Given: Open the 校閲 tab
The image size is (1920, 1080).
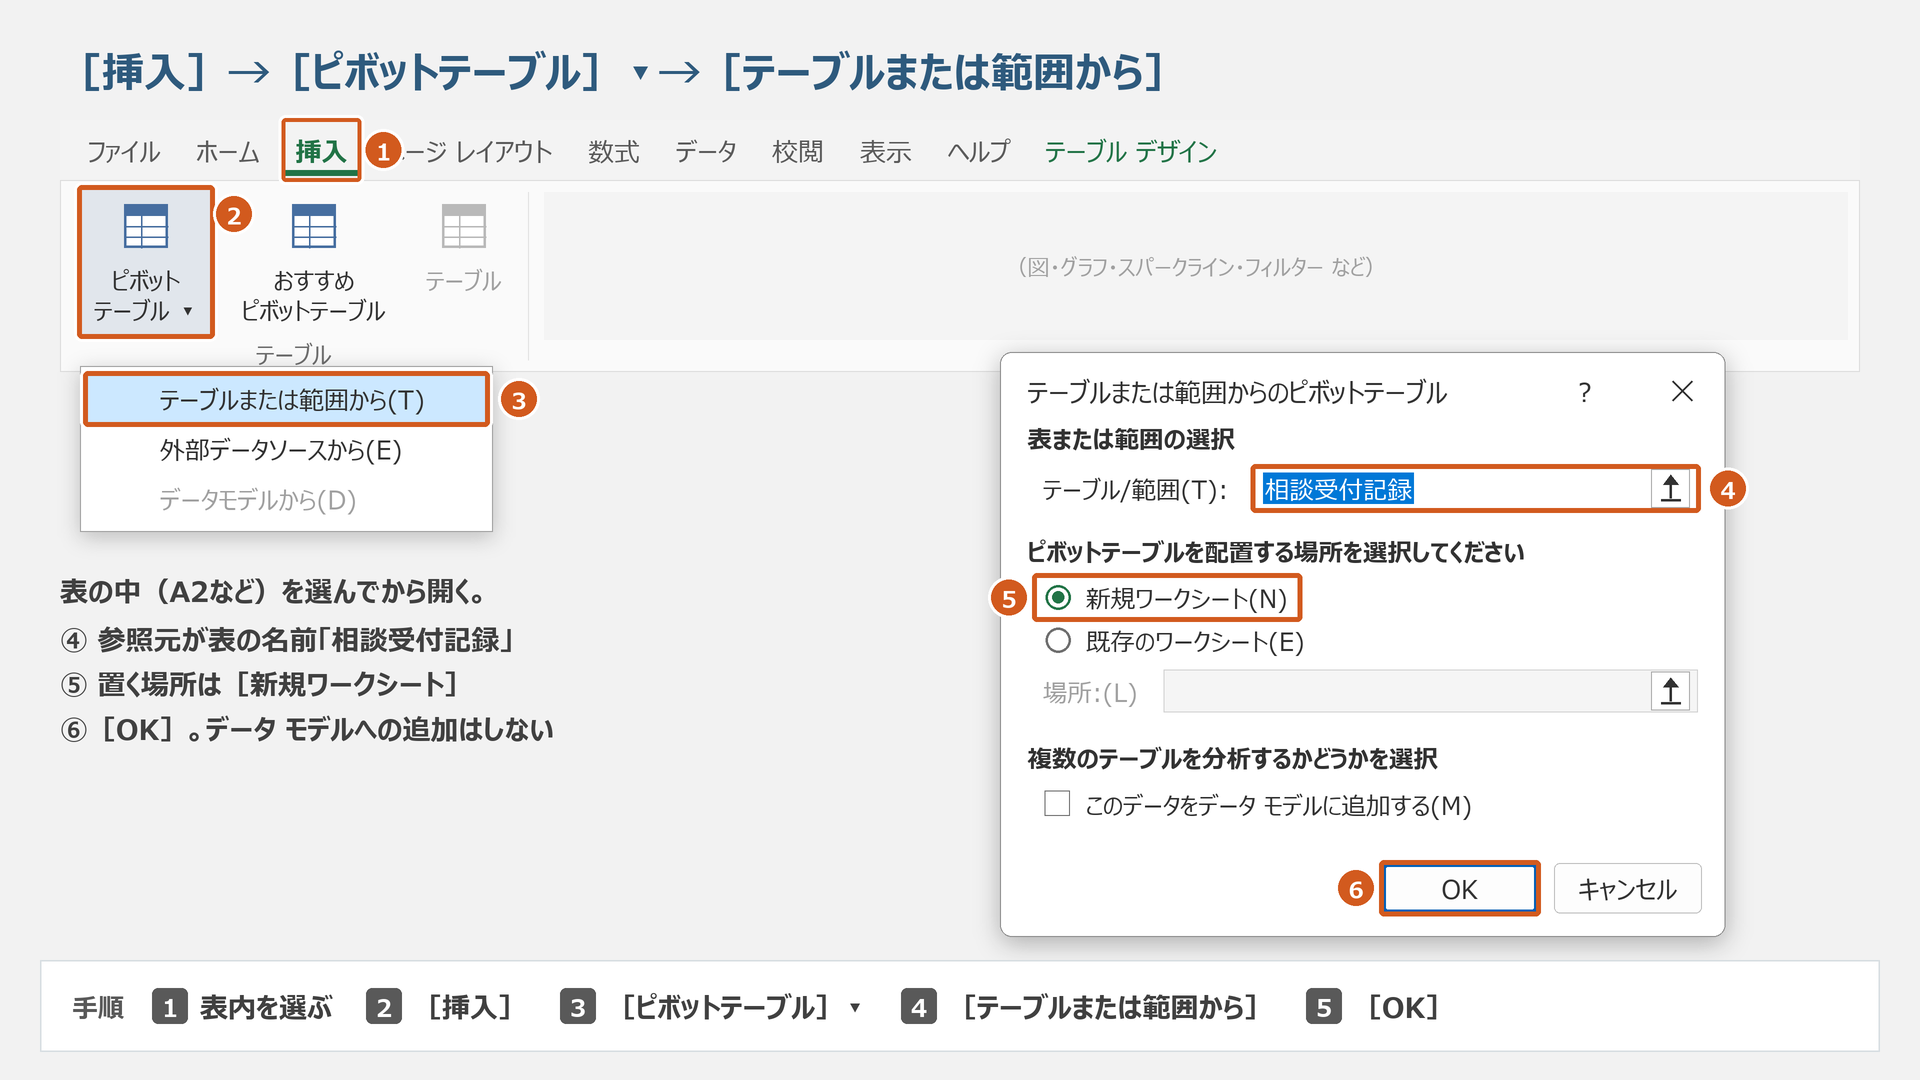Looking at the screenshot, I should [797, 152].
